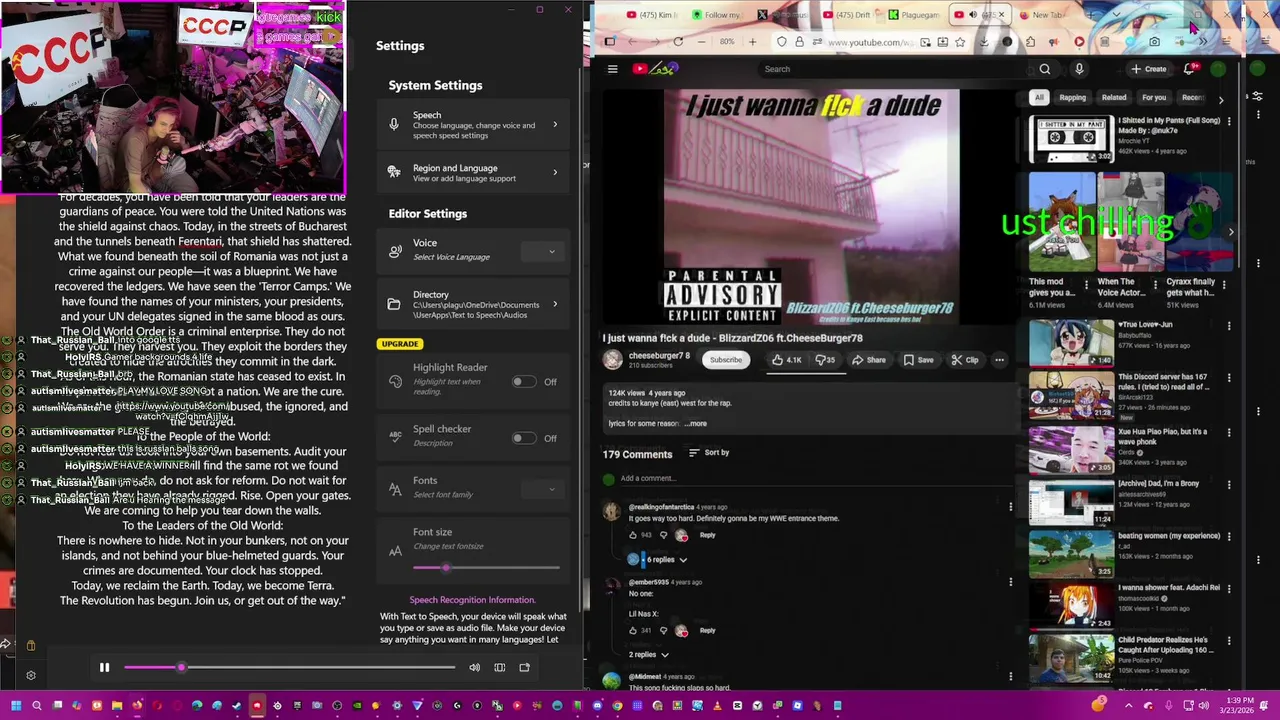Click the speaker volume icon in the TTS player
Viewport: 1280px width, 720px height.
[x=475, y=668]
